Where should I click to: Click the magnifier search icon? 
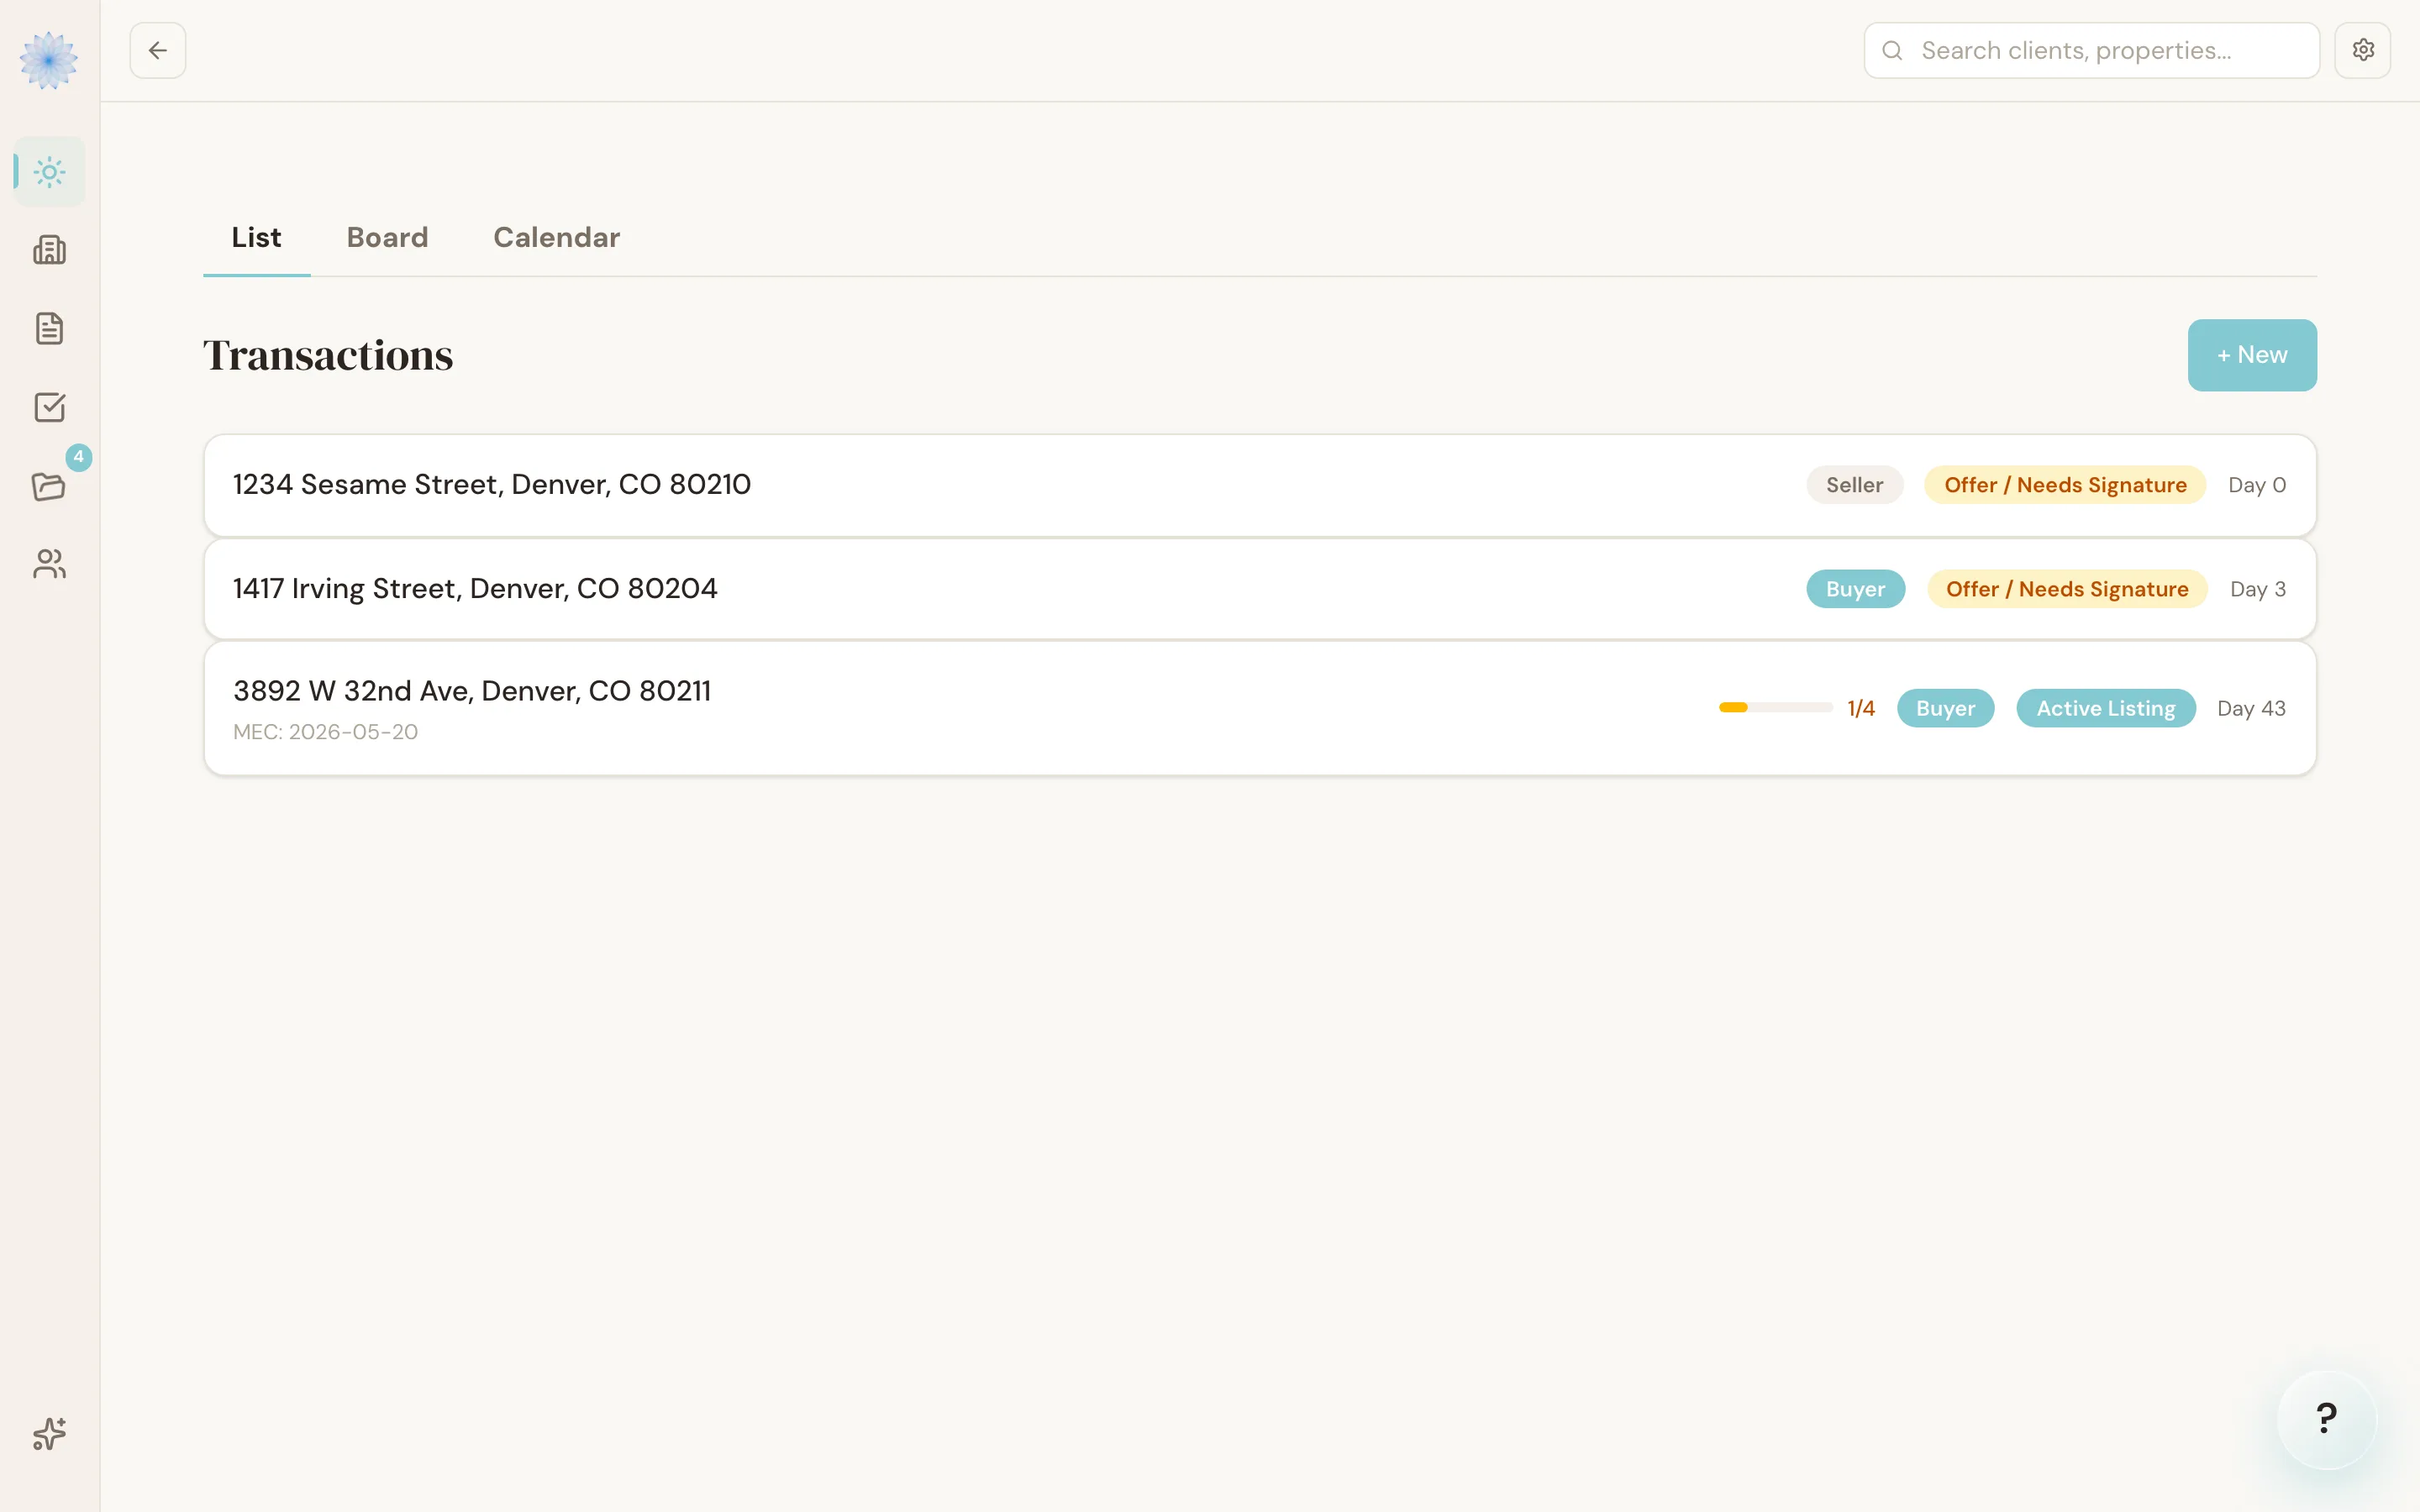(1892, 50)
